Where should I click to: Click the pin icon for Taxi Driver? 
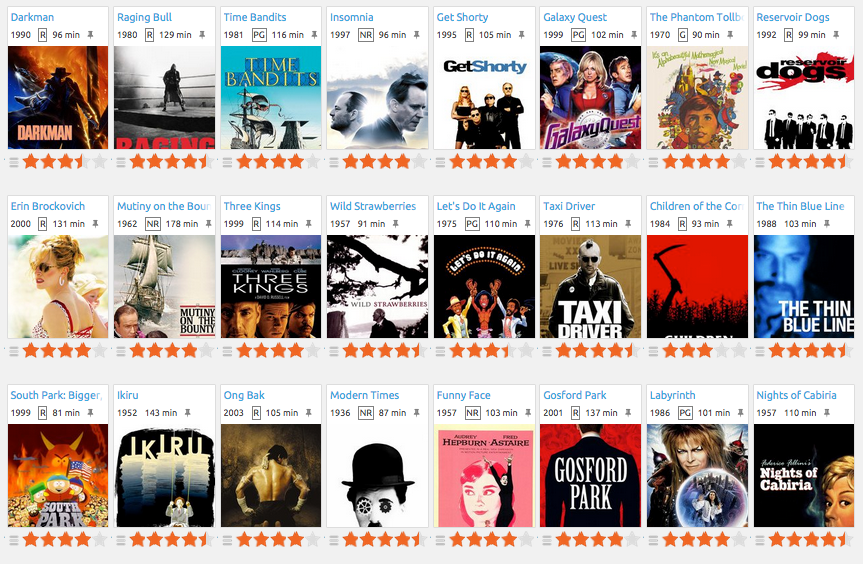[628, 224]
